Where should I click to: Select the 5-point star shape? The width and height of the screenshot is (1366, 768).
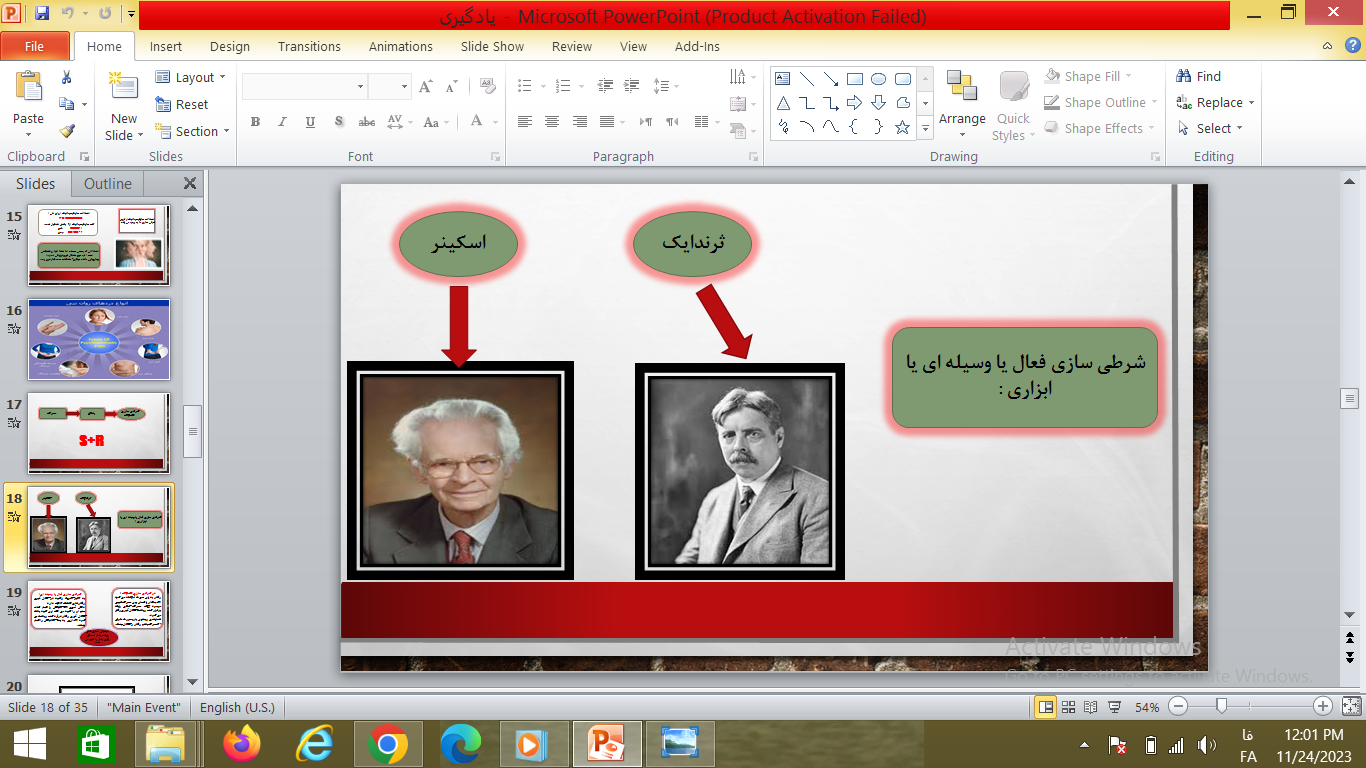point(902,127)
